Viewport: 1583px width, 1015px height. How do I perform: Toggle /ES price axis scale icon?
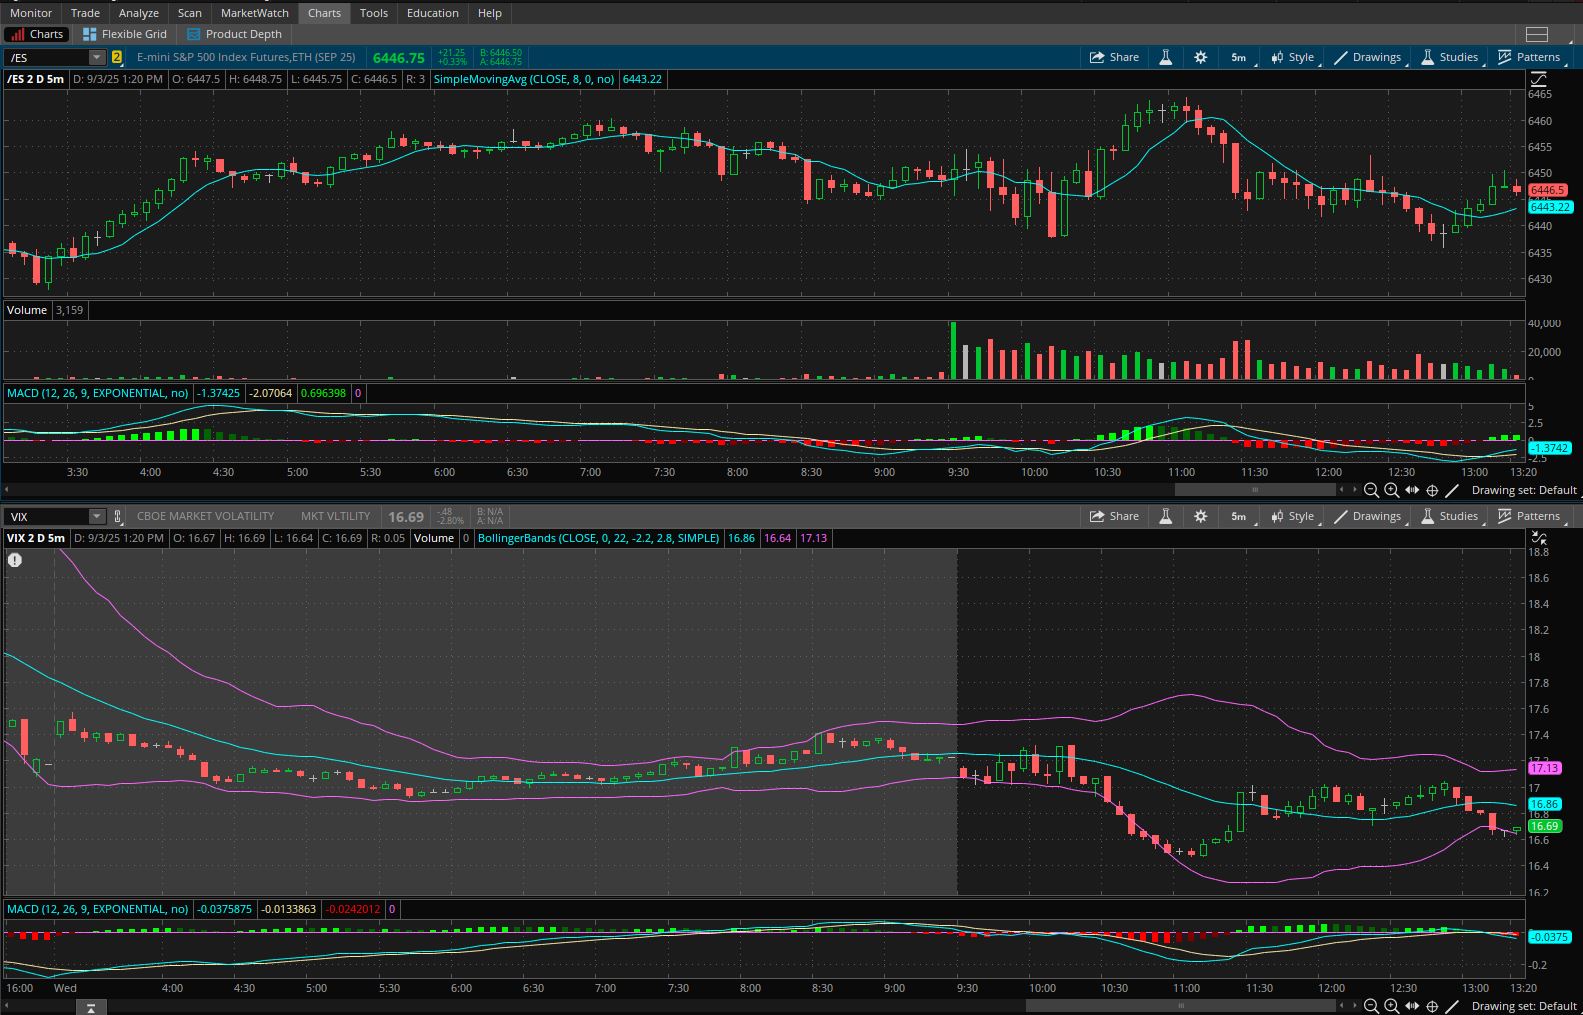pyautogui.click(x=1538, y=79)
